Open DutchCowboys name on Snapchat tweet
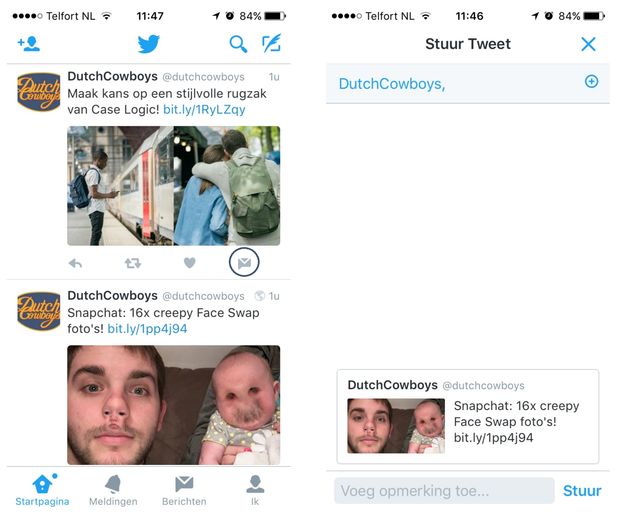630x517 pixels. pyautogui.click(x=112, y=295)
